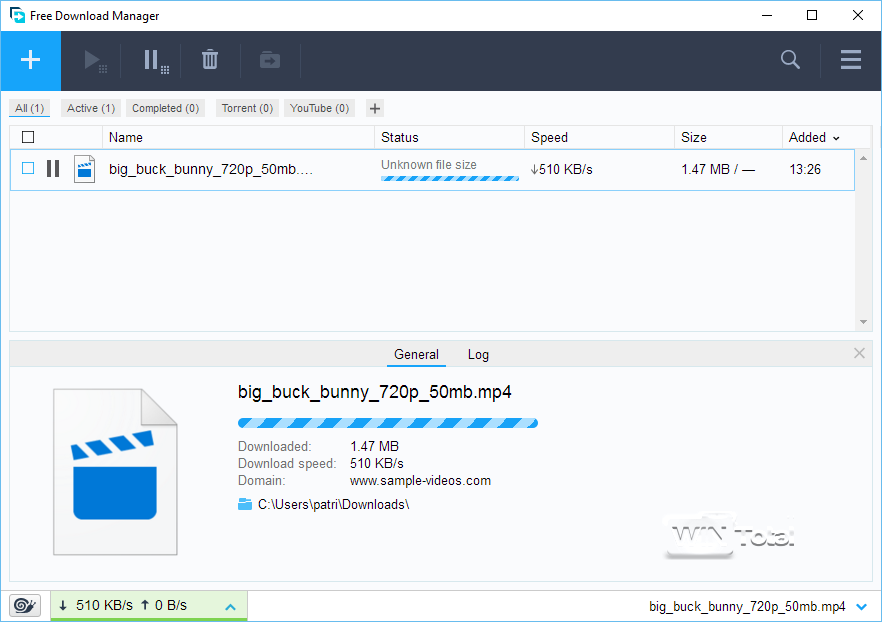Expand the speed panel arrow in status bar

pos(230,606)
